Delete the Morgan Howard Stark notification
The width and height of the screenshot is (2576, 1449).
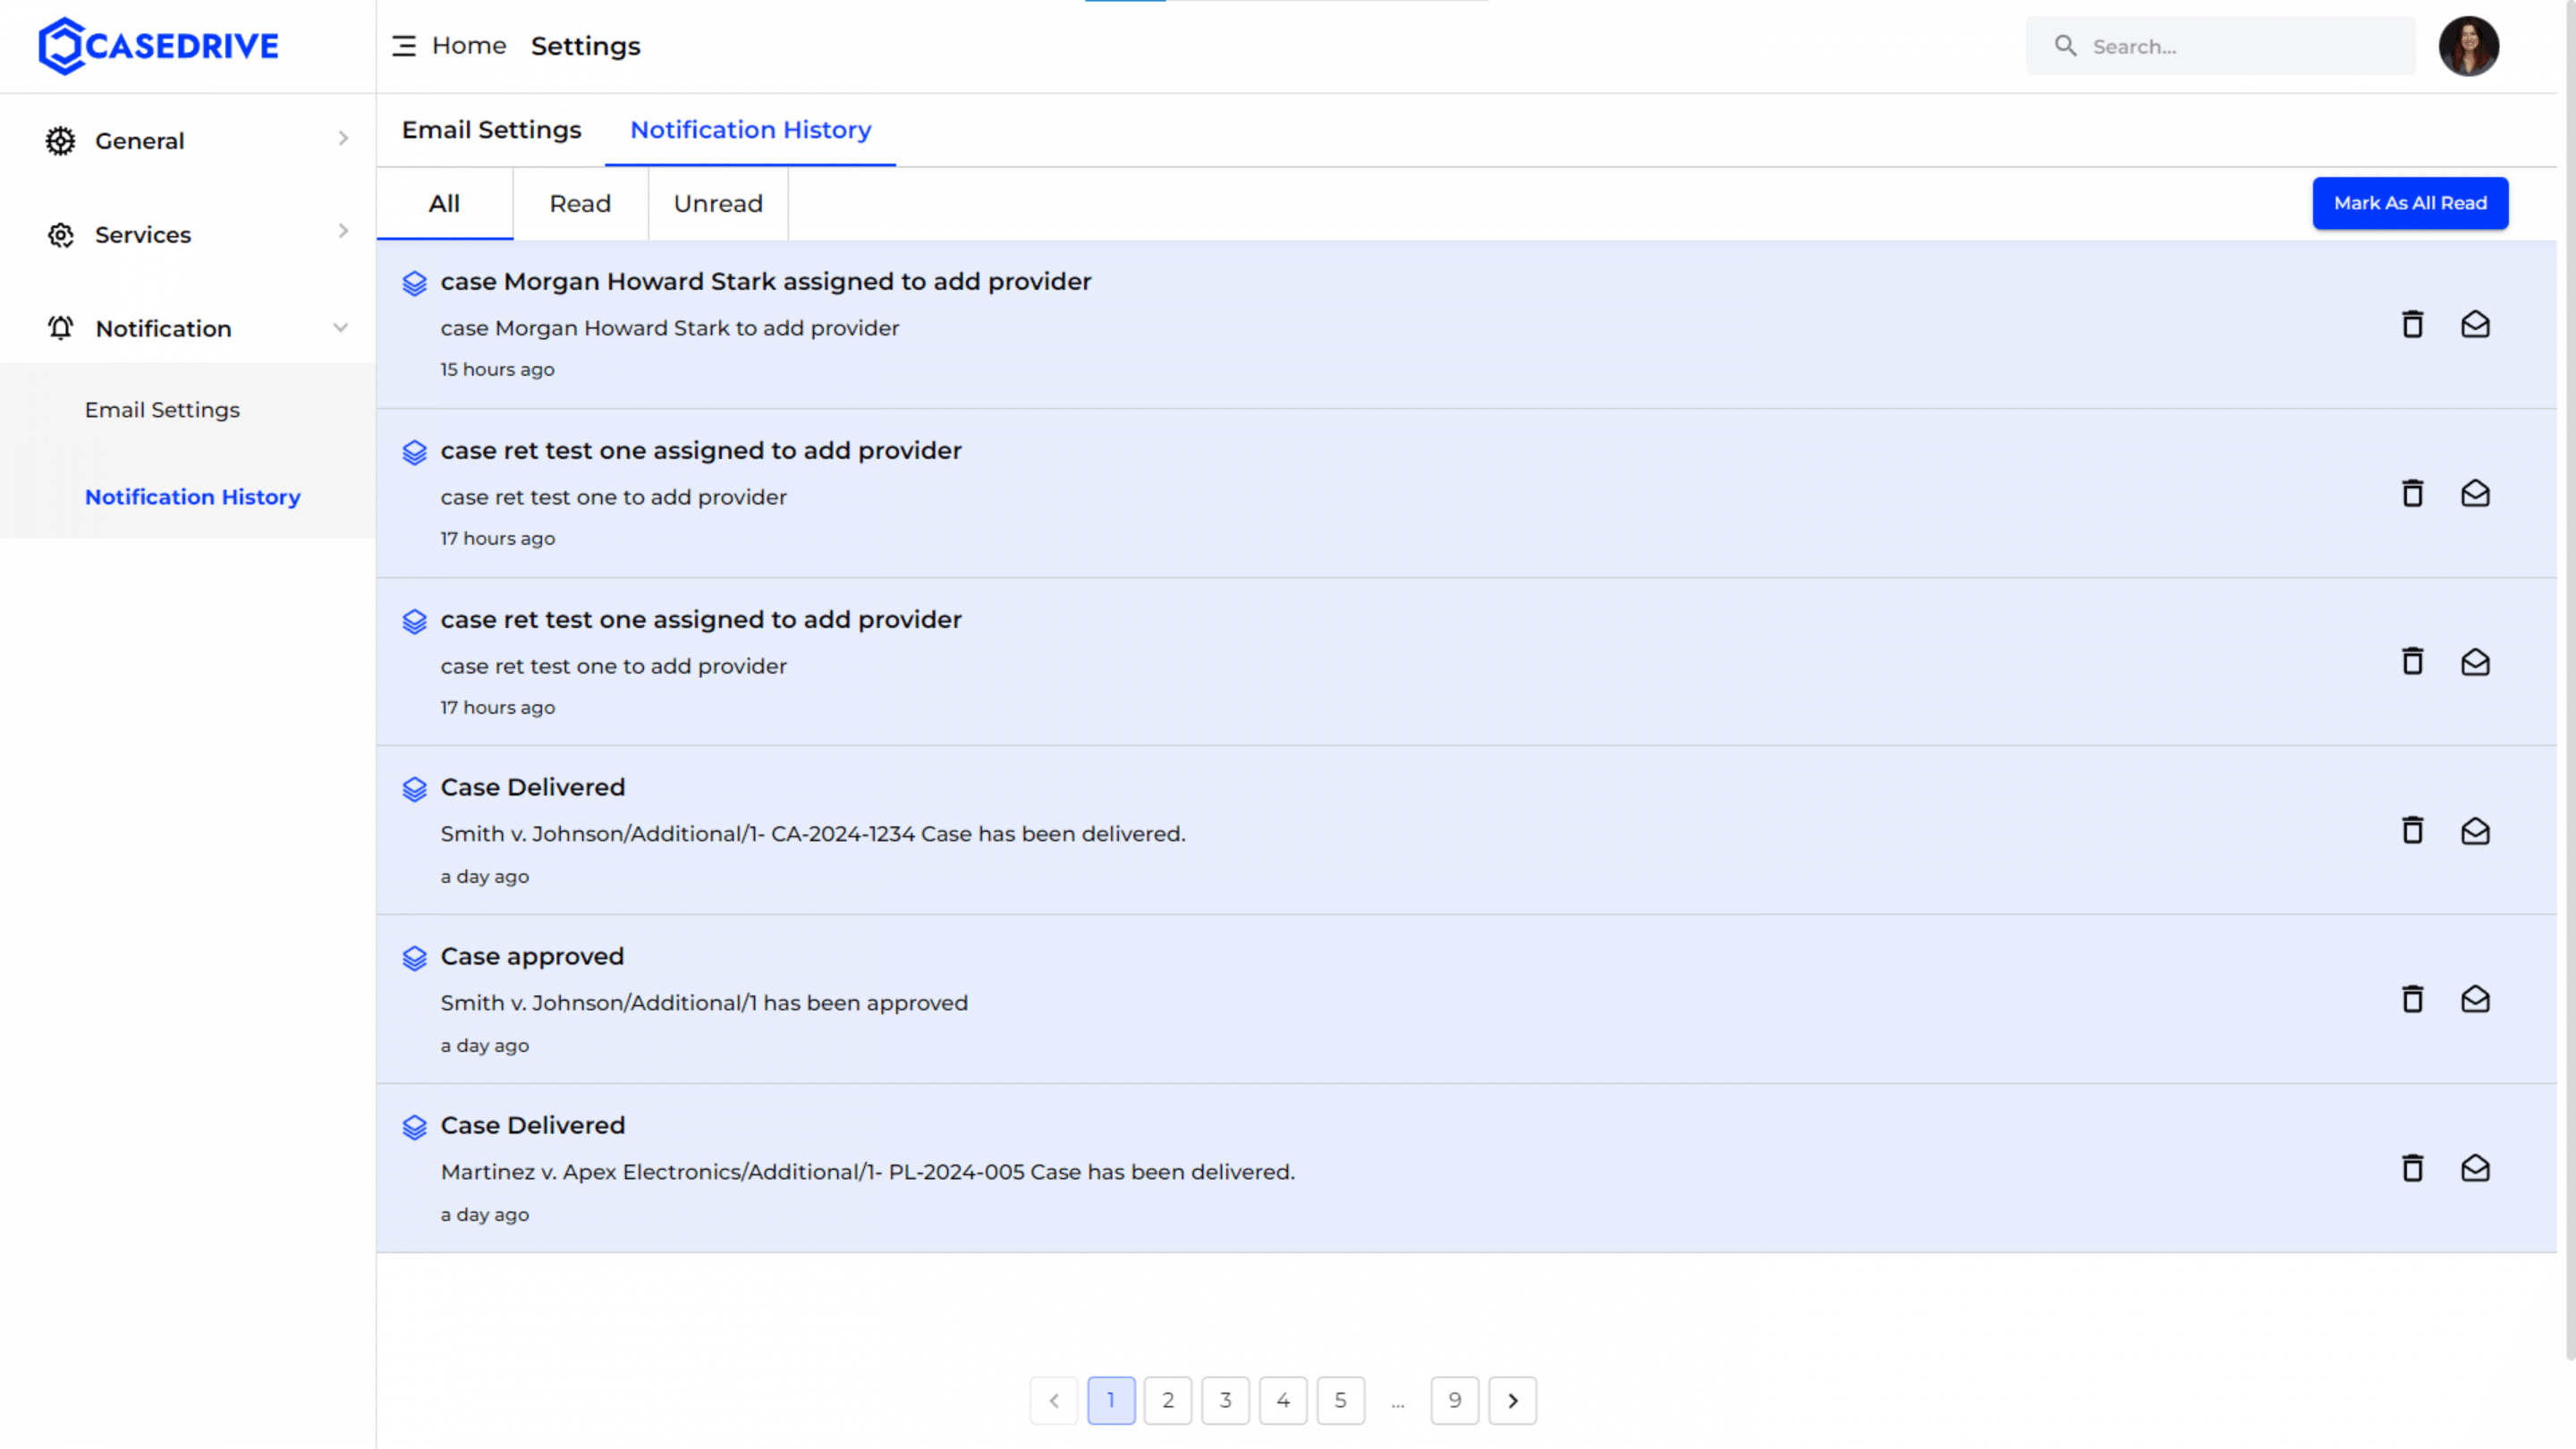click(x=2412, y=324)
